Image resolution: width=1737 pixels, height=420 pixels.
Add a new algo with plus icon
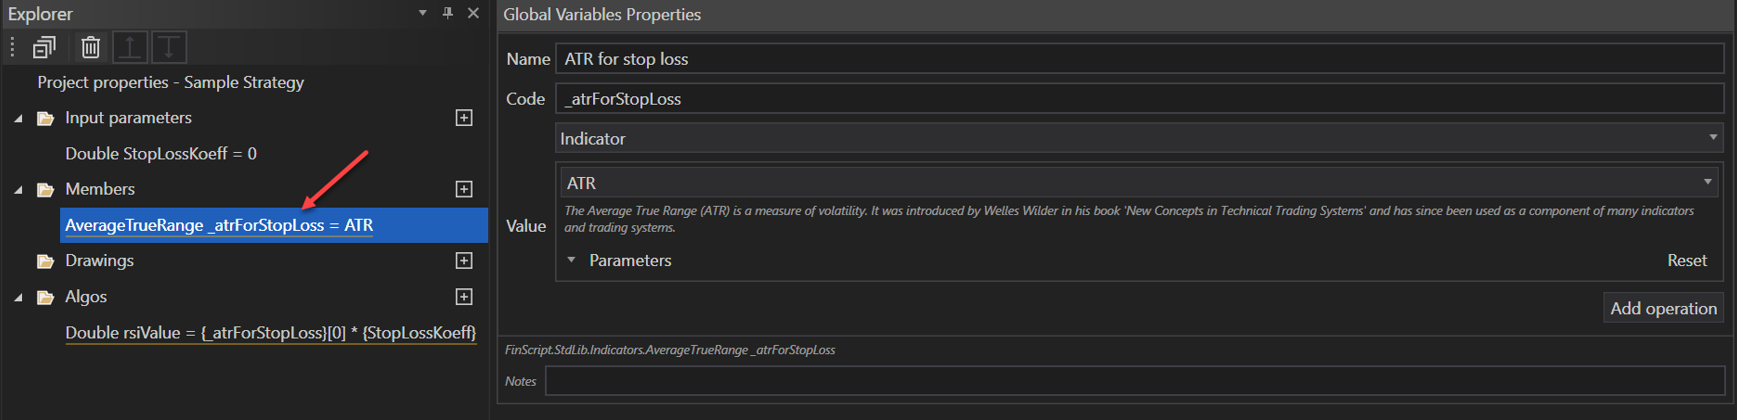tap(464, 297)
